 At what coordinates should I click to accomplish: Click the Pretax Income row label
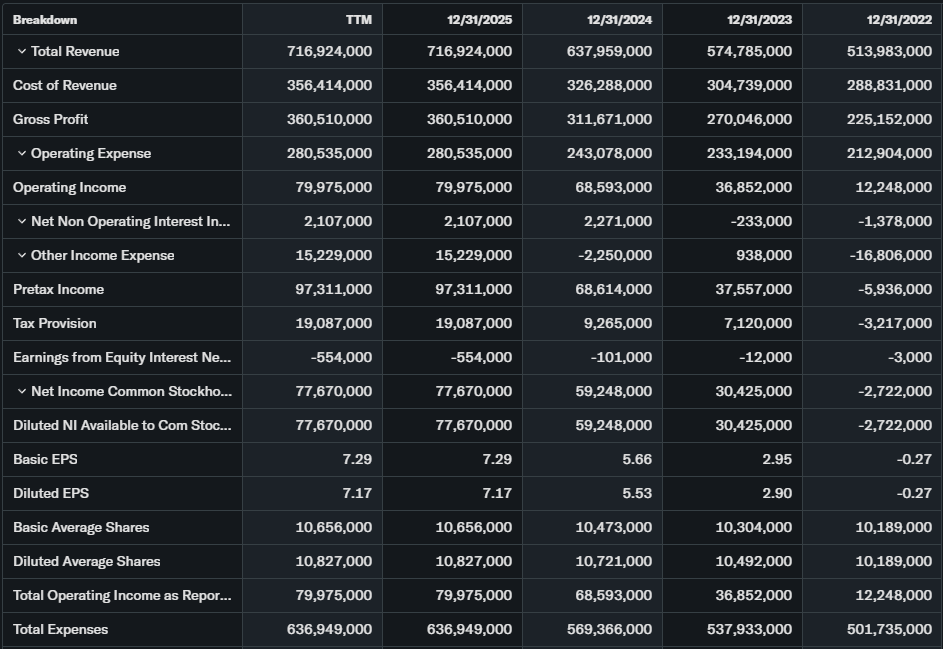58,289
